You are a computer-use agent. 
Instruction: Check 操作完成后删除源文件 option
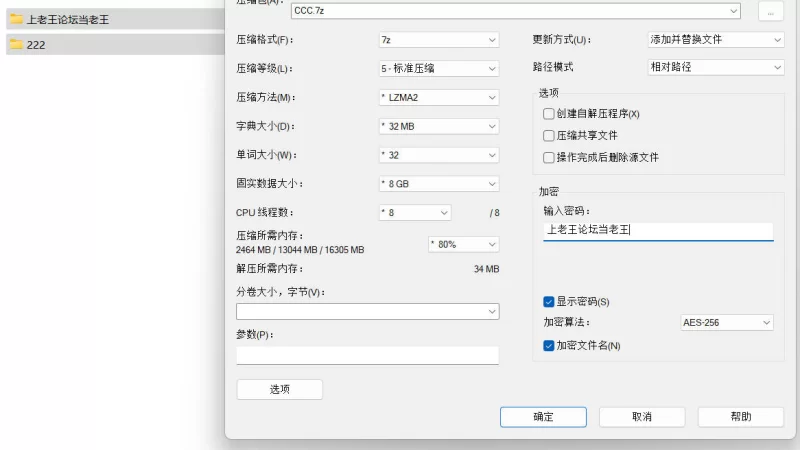[549, 158]
